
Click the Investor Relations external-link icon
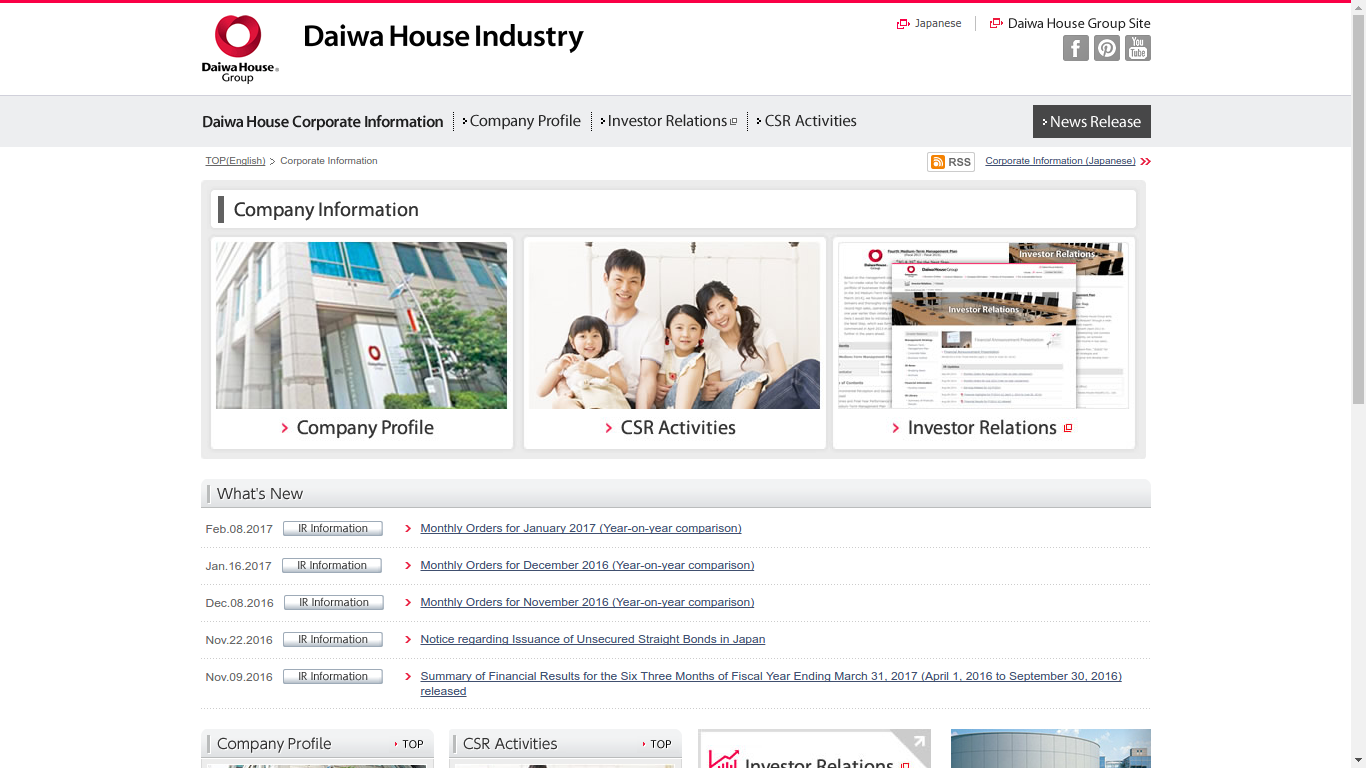coord(735,121)
